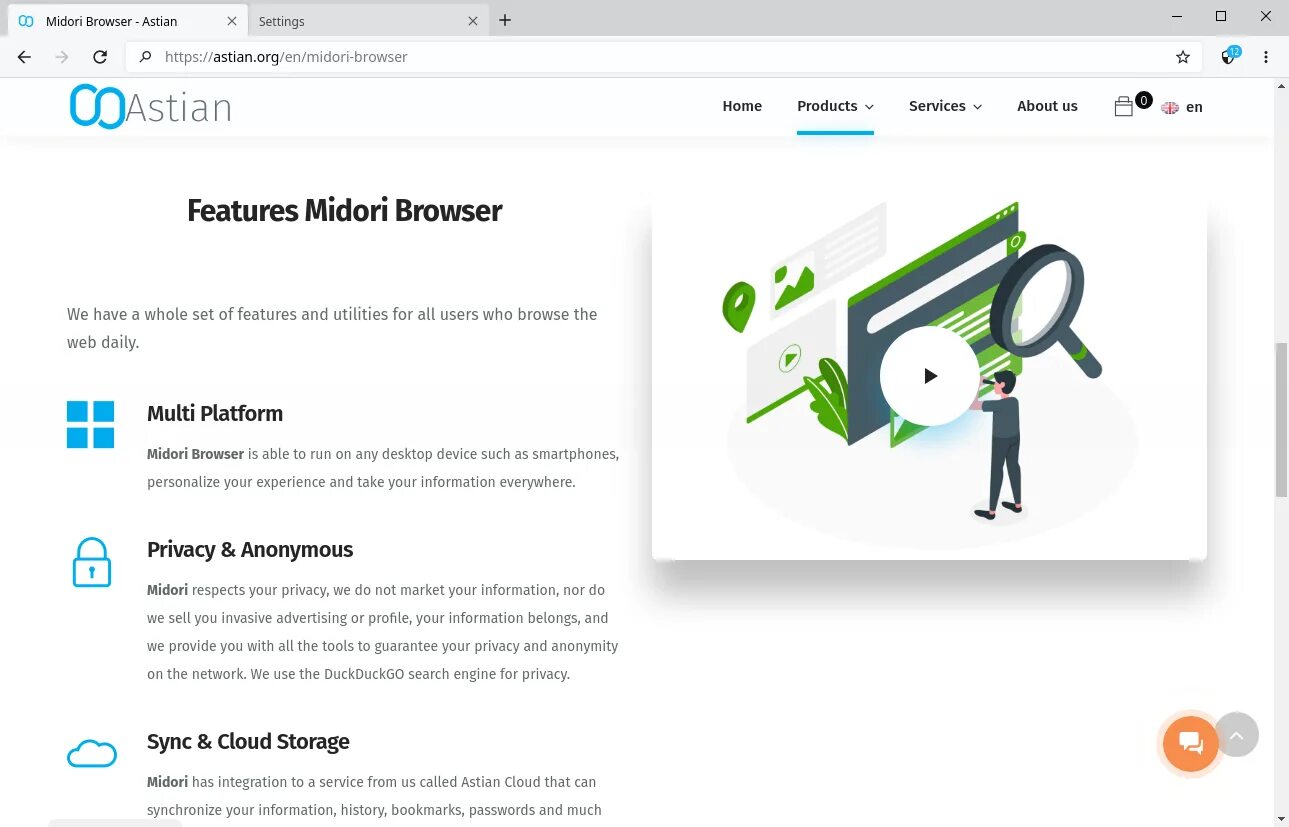Open a new tab with the plus button
Image resolution: width=1289 pixels, height=827 pixels.
pyautogui.click(x=505, y=20)
